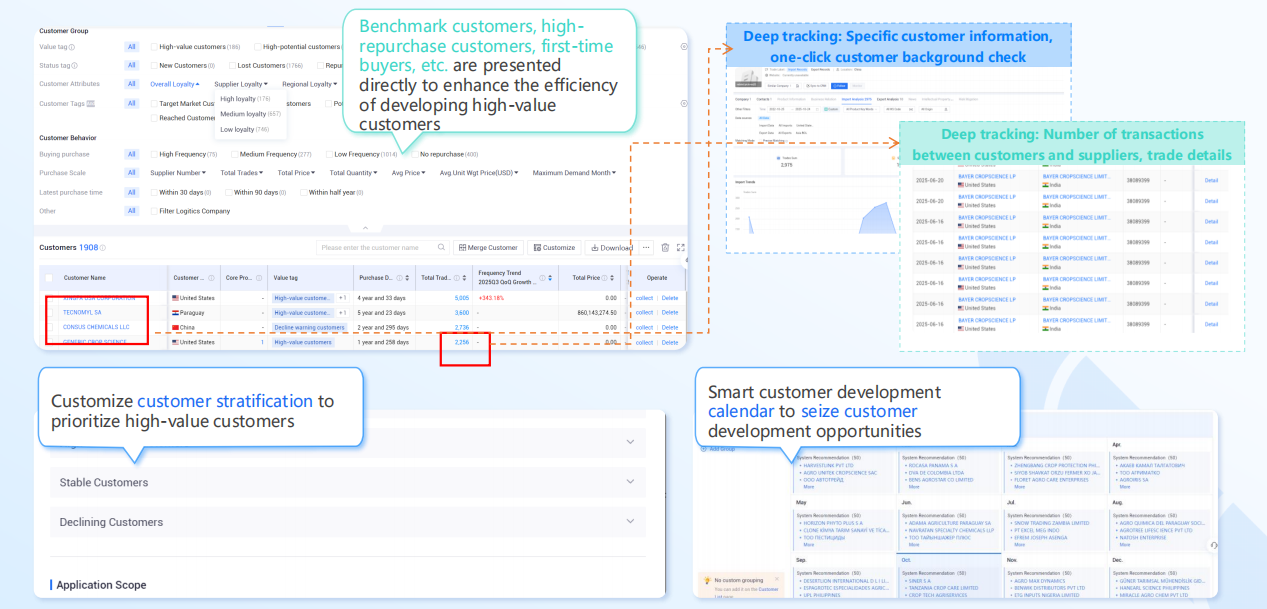Expand the Declining Customers section
The height and width of the screenshot is (609, 1267).
pyautogui.click(x=348, y=522)
